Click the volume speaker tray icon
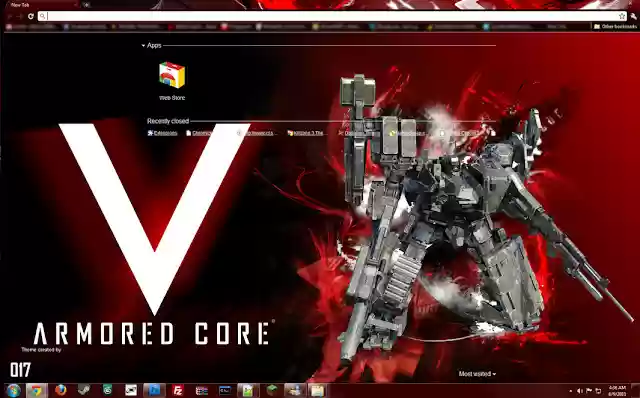 point(580,391)
